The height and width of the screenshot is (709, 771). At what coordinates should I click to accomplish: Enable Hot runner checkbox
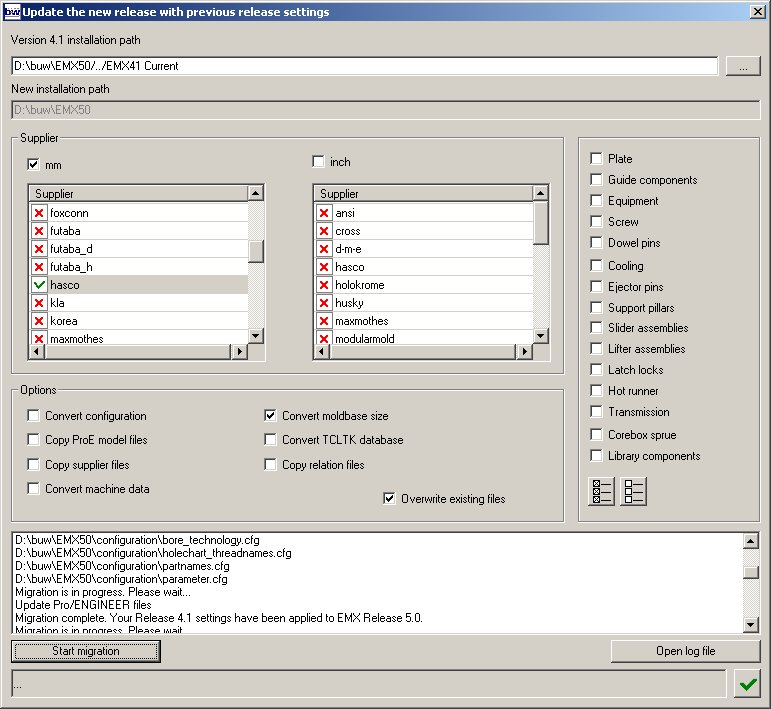(596, 390)
